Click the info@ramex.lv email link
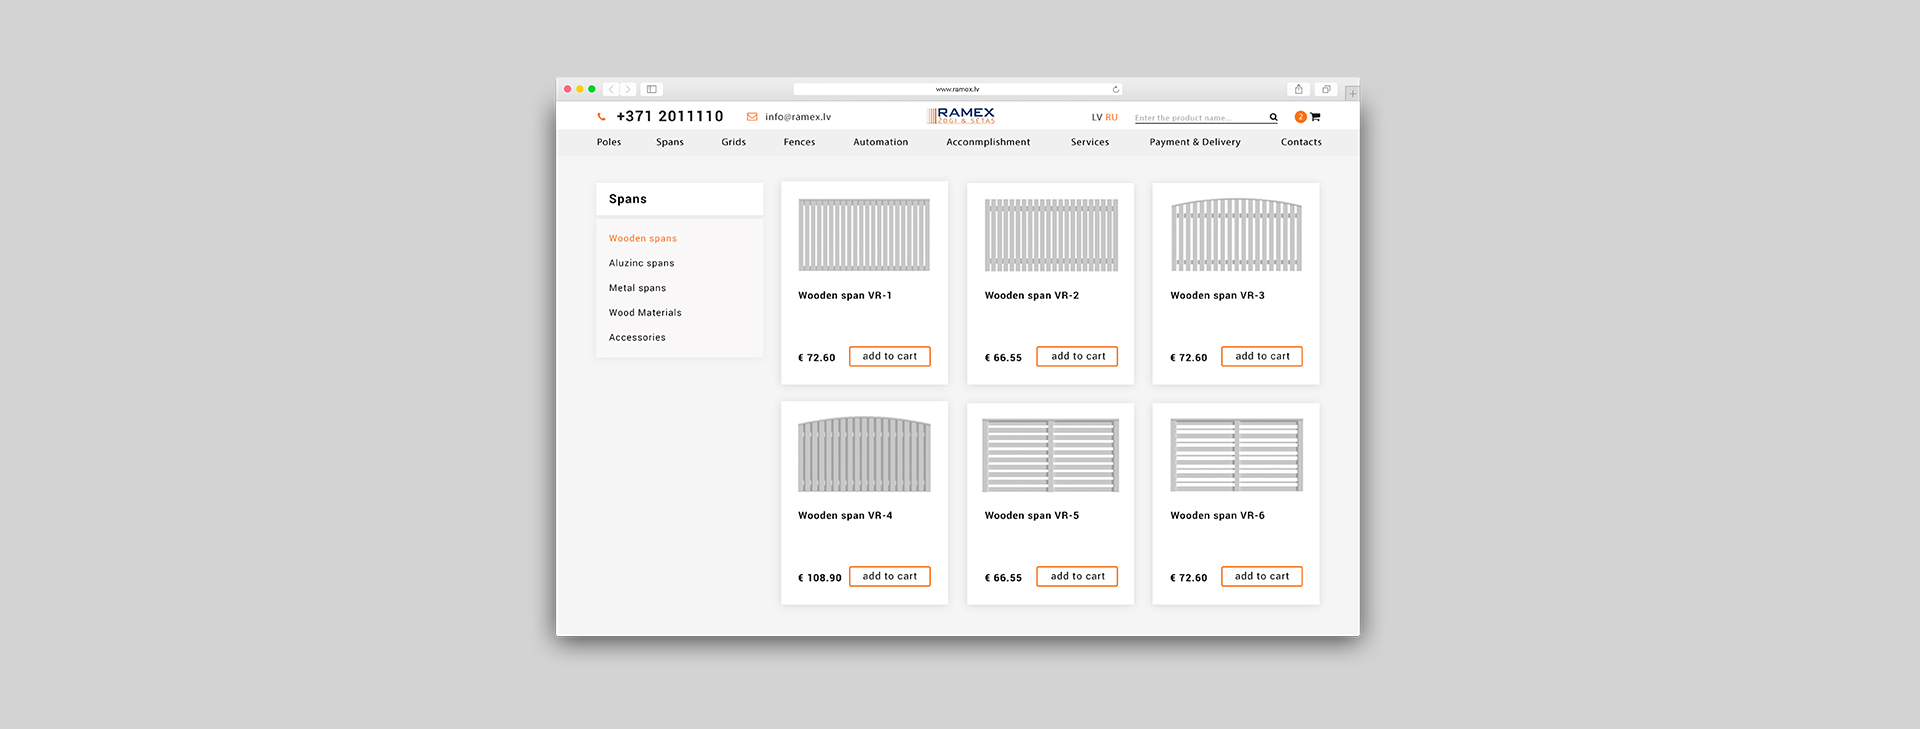1920x729 pixels. [798, 117]
